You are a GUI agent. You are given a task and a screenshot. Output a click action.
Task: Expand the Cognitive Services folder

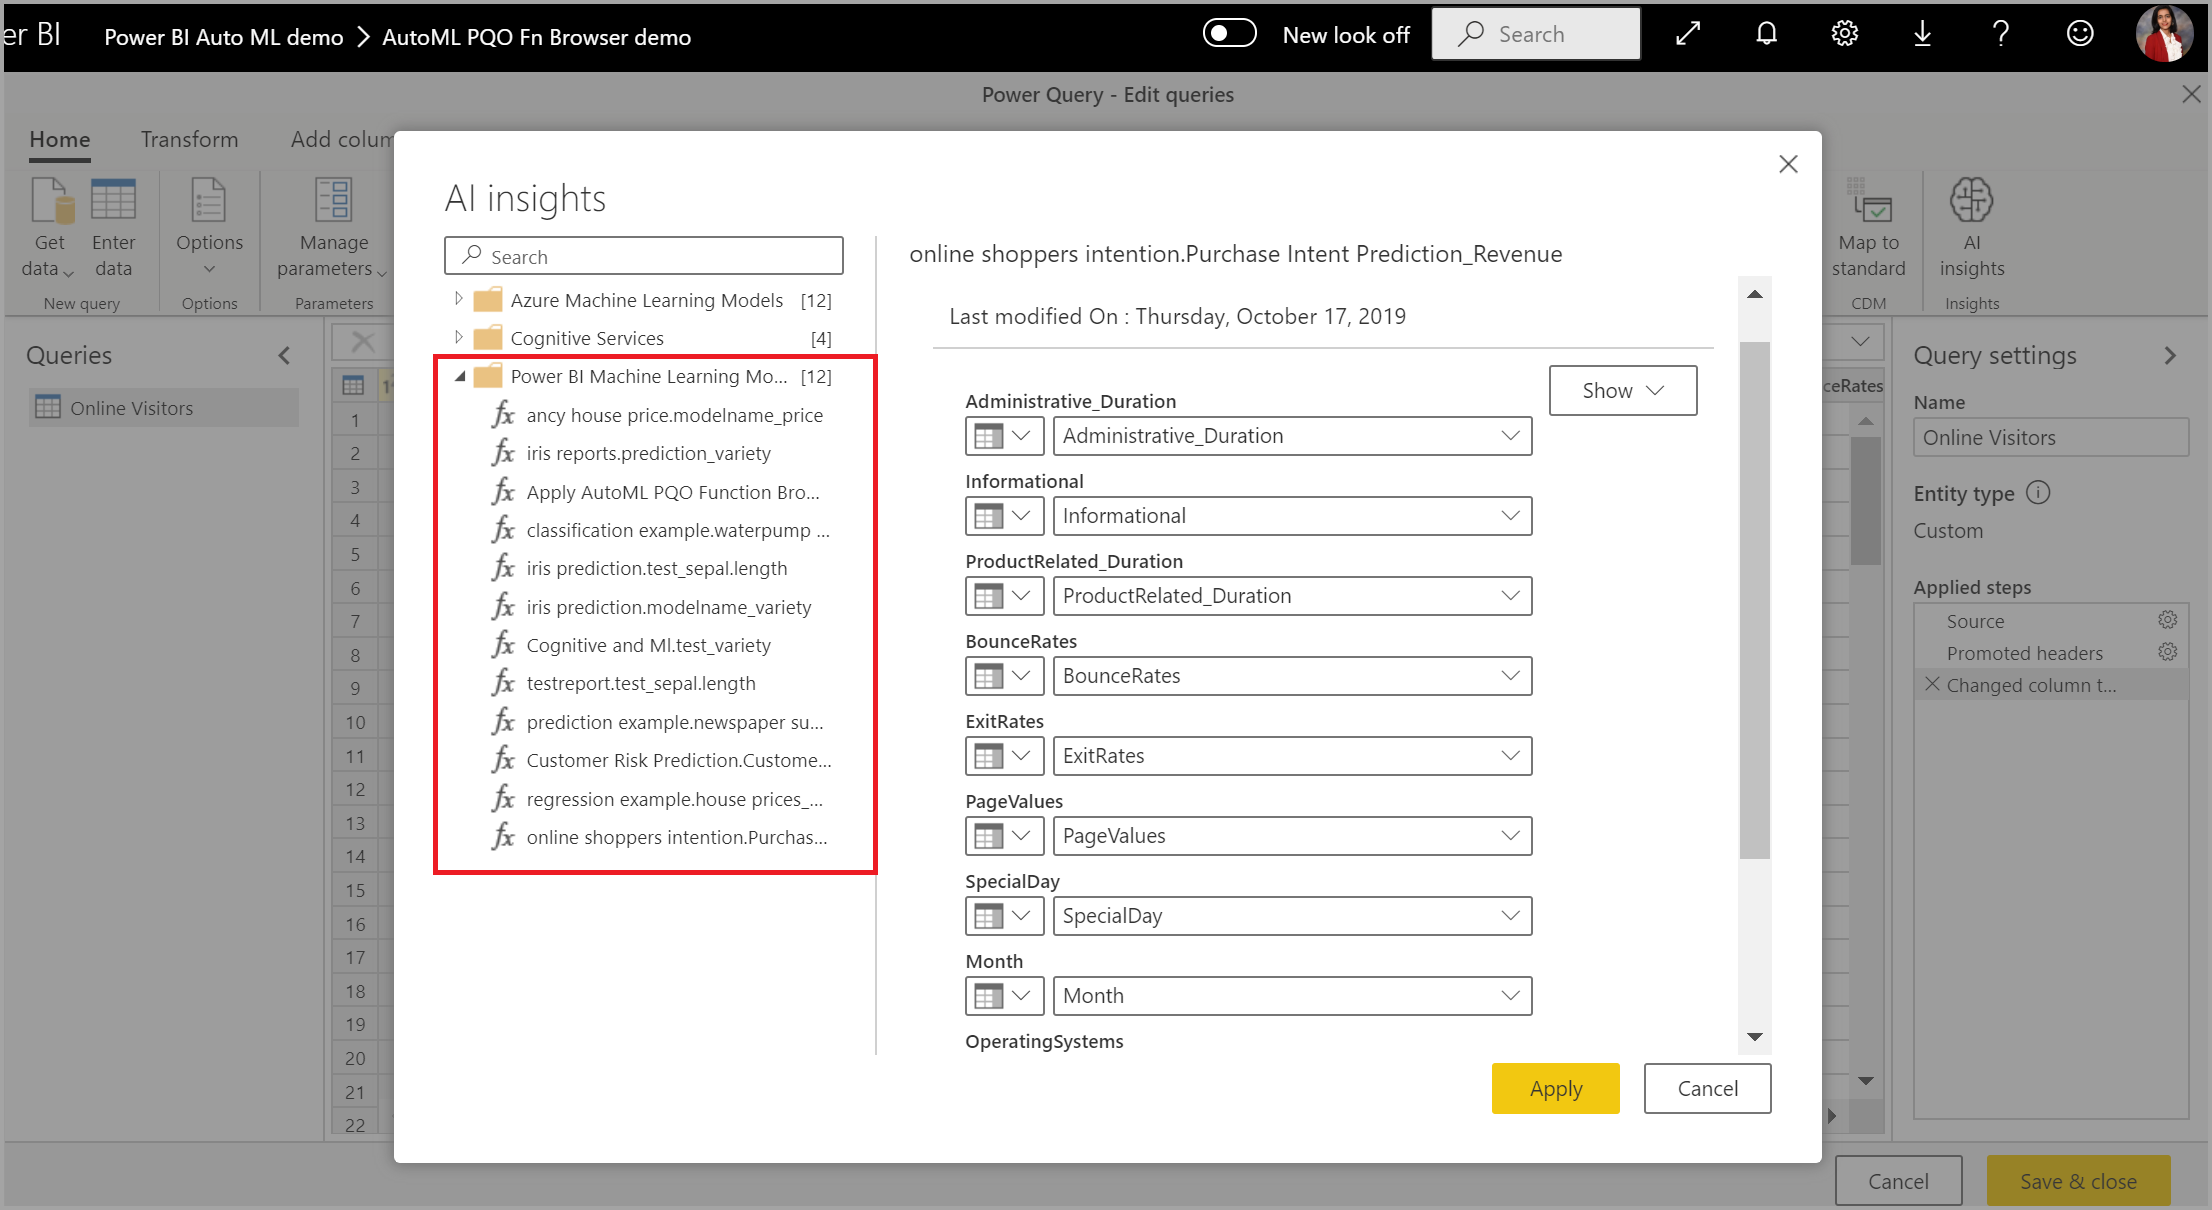click(x=456, y=337)
